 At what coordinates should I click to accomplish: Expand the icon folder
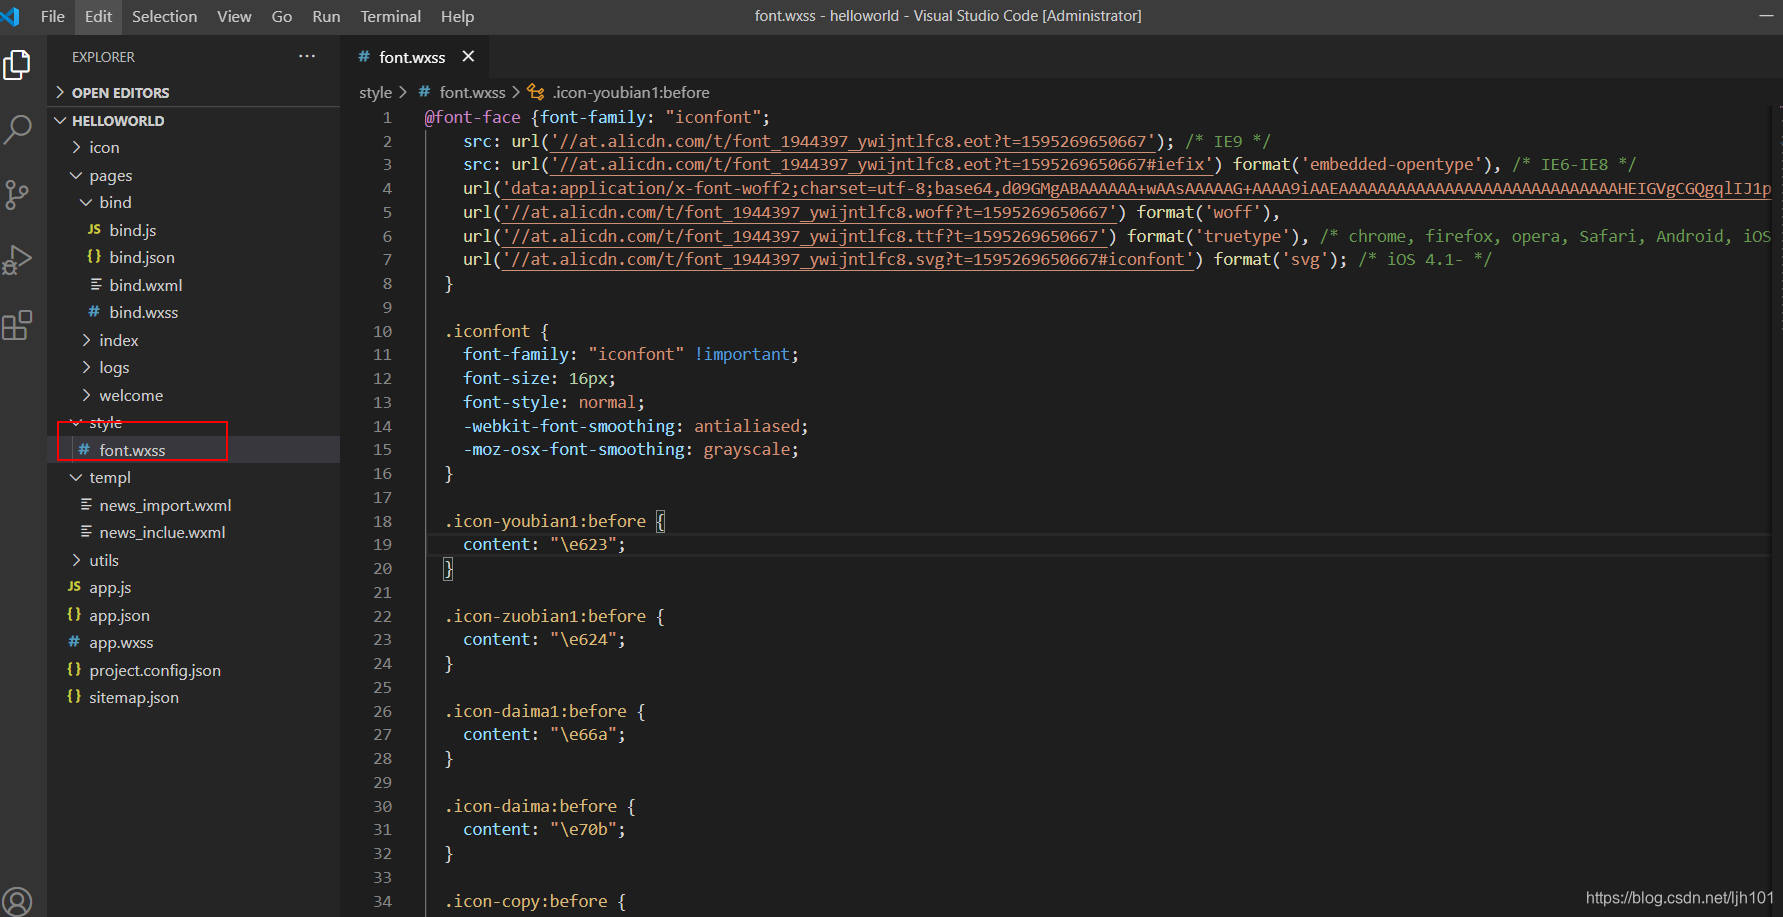click(x=104, y=147)
